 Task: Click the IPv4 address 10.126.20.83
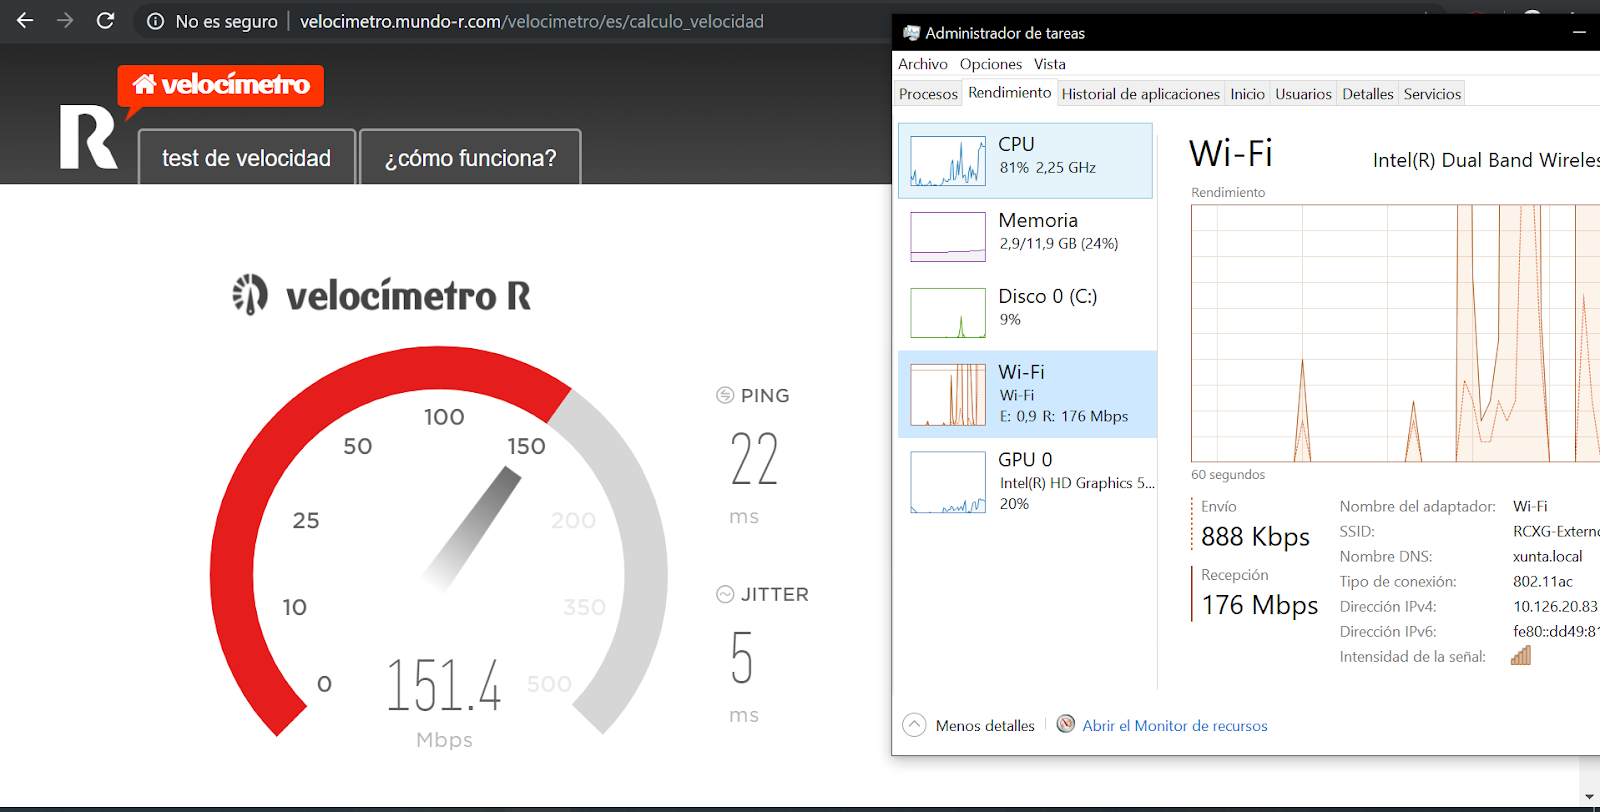(x=1555, y=607)
